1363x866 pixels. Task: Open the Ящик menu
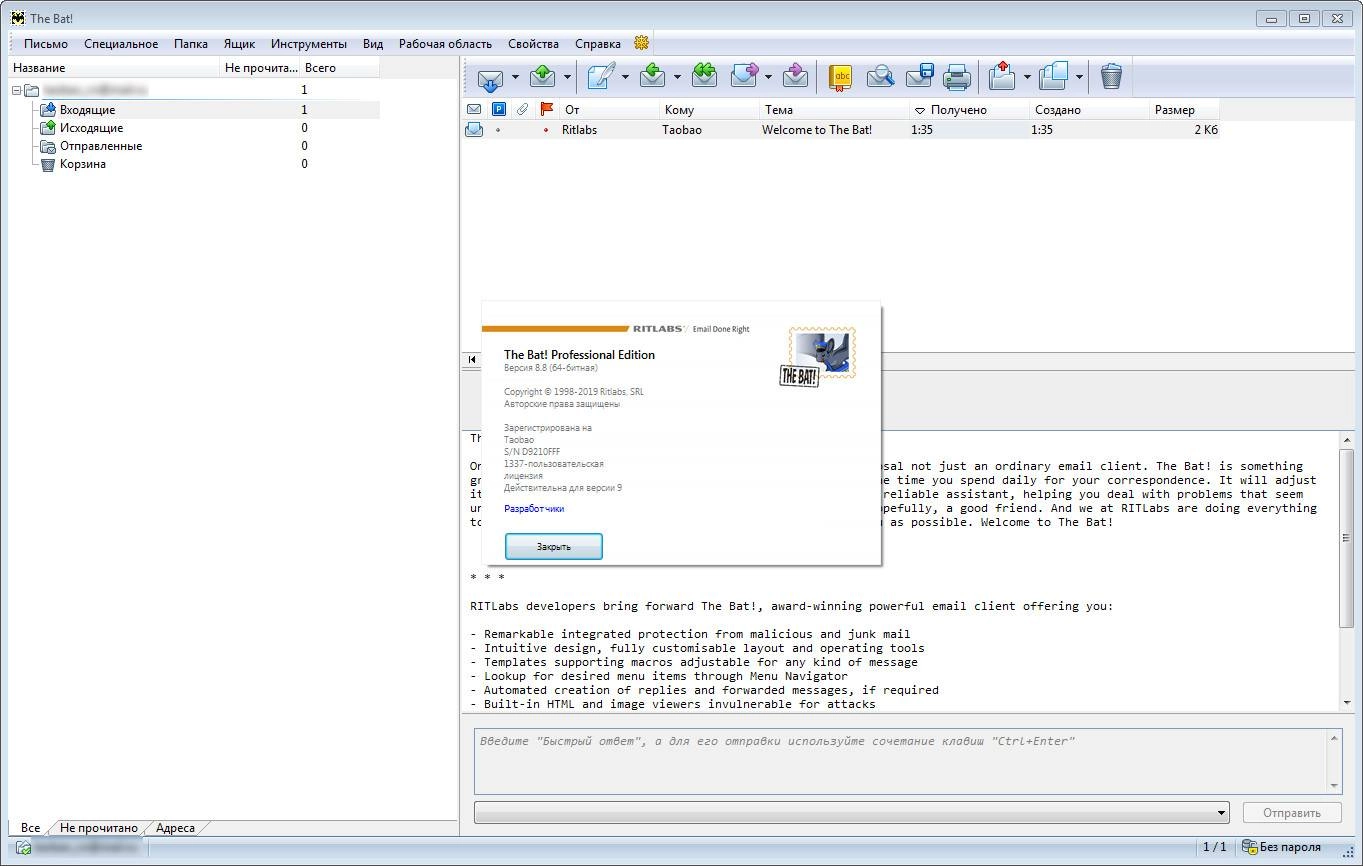(239, 43)
